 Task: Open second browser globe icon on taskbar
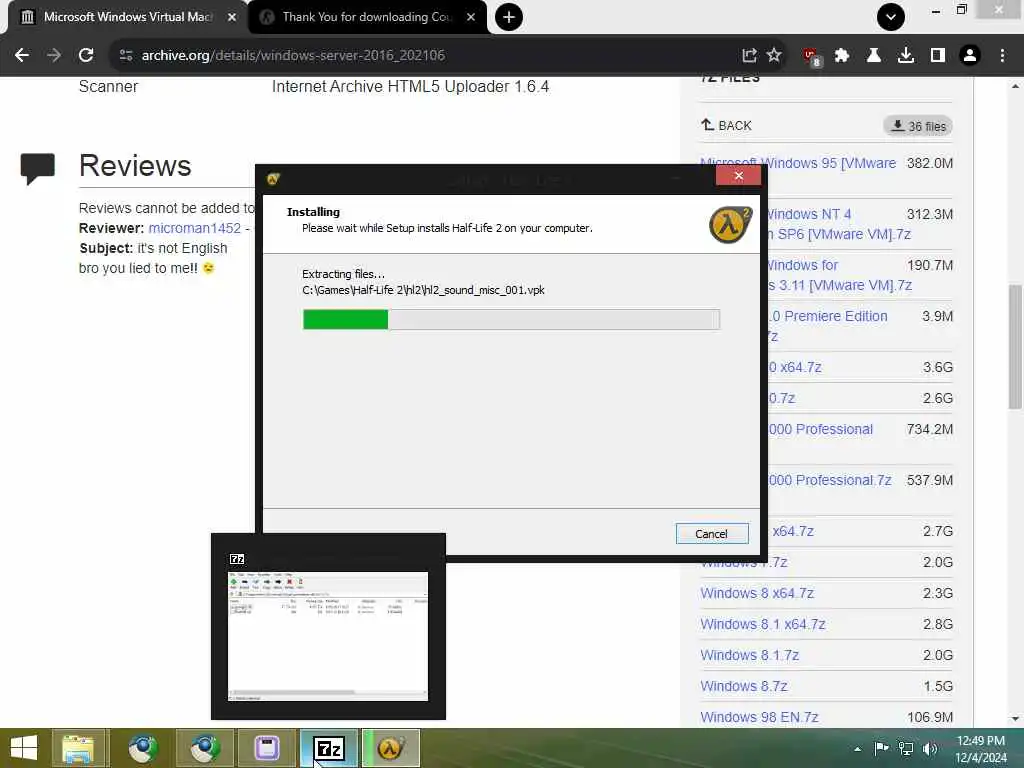(204, 748)
